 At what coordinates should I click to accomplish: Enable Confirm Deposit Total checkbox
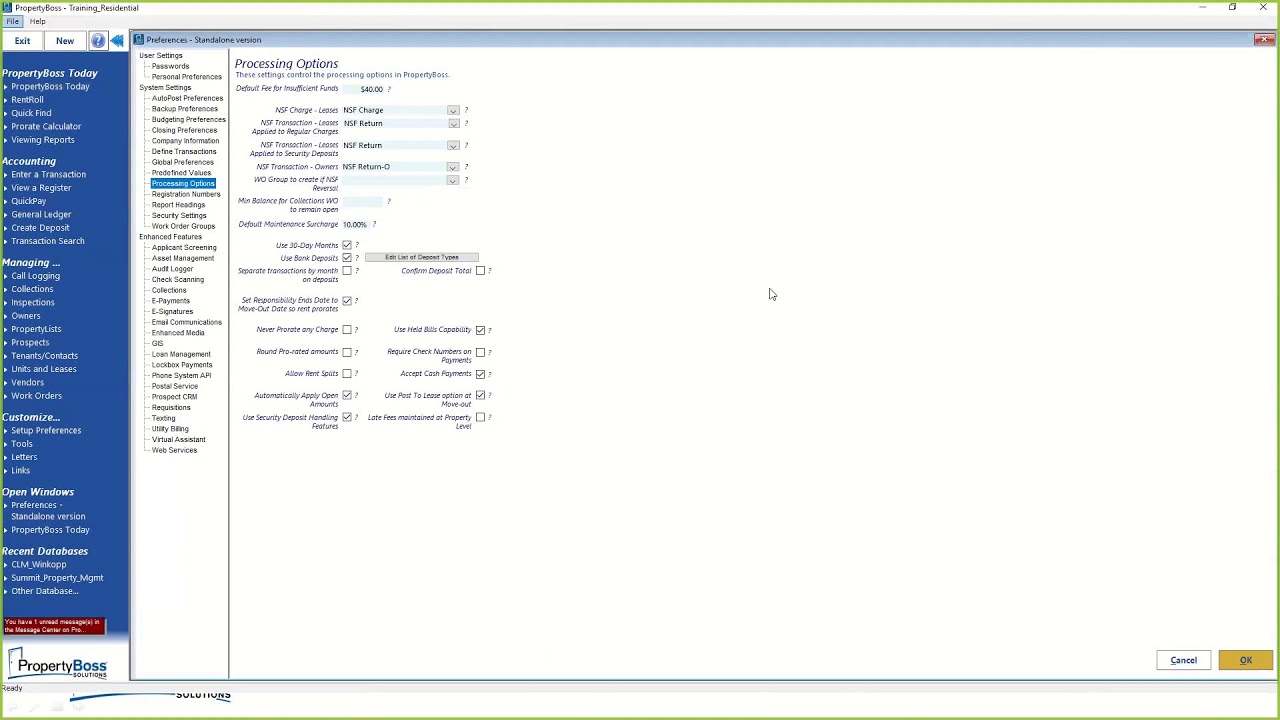480,271
